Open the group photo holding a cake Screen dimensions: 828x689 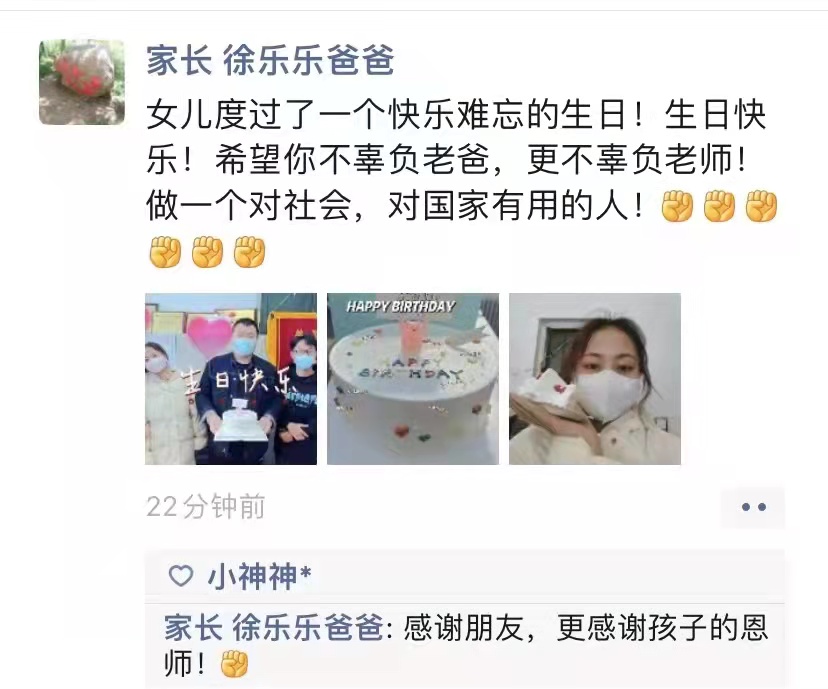click(231, 379)
